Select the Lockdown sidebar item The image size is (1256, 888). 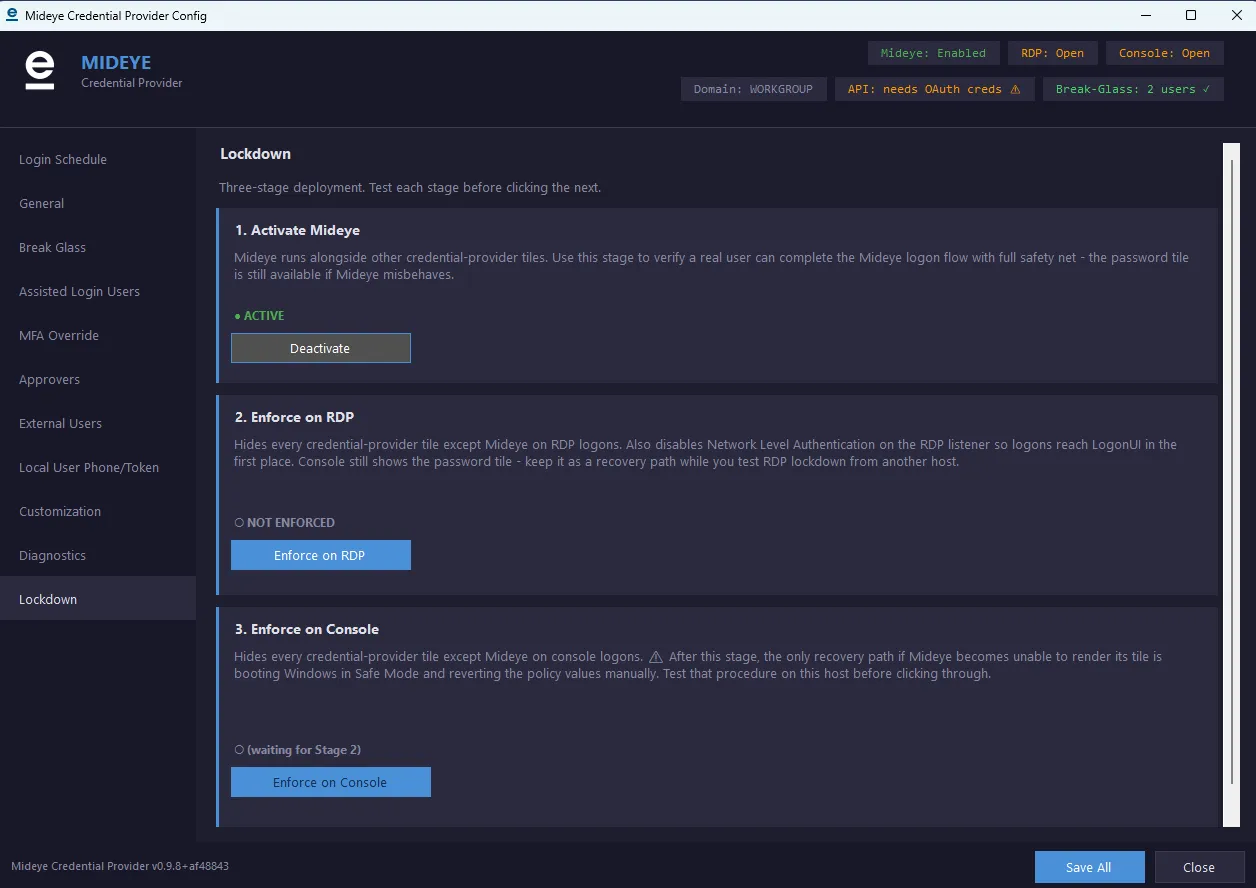pos(98,599)
